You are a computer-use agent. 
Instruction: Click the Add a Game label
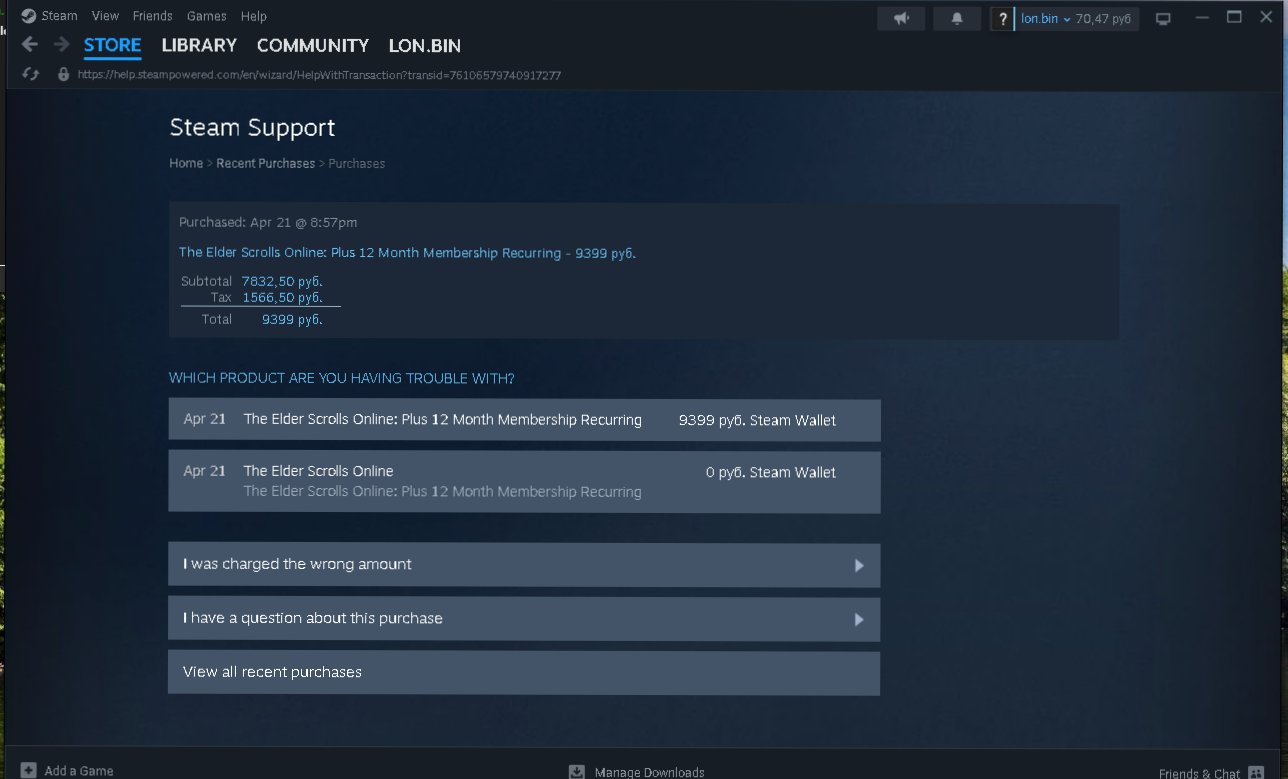coord(79,771)
